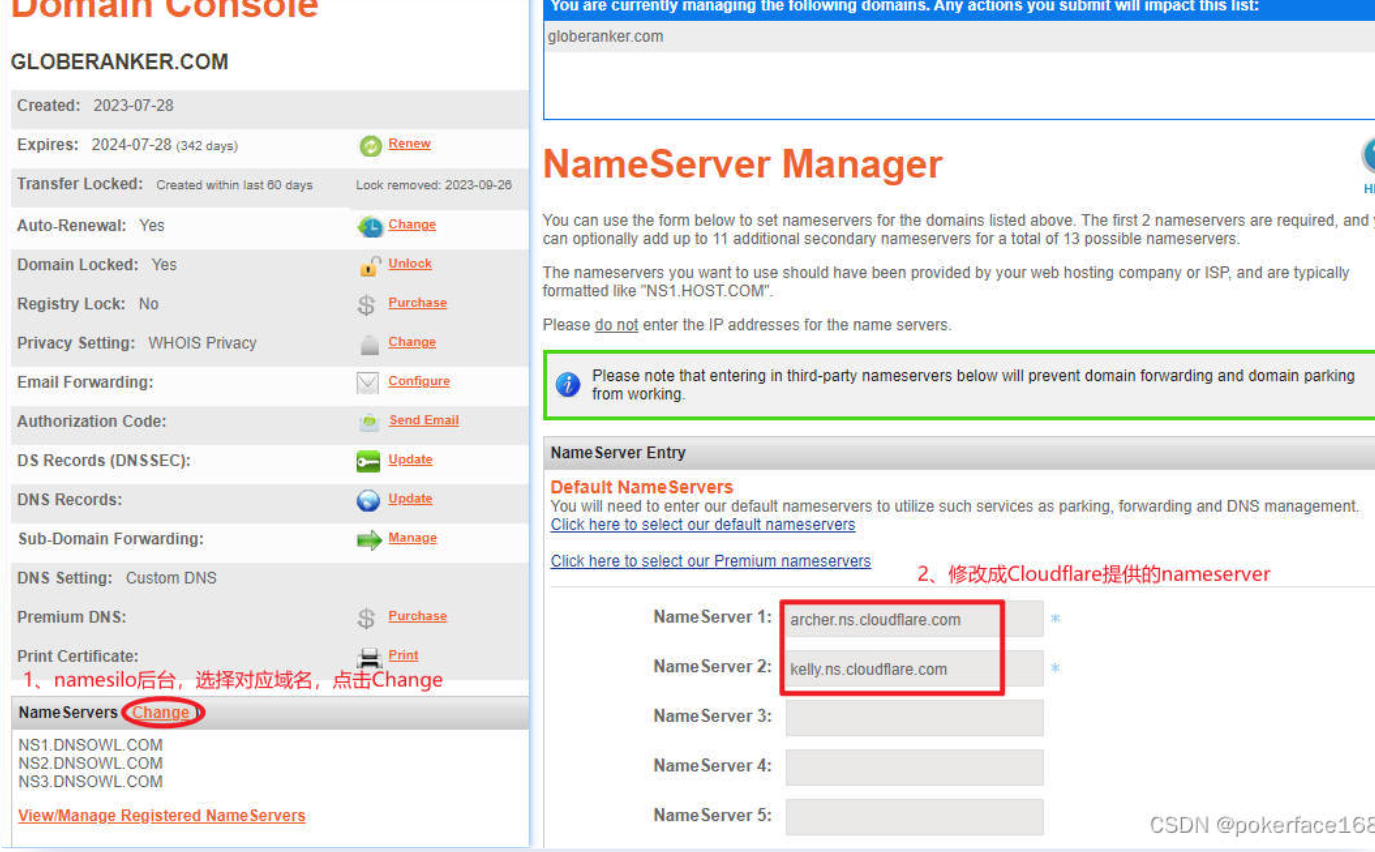Click the Email Forwarding envelope icon
The width and height of the screenshot is (1375, 852).
[x=368, y=383]
